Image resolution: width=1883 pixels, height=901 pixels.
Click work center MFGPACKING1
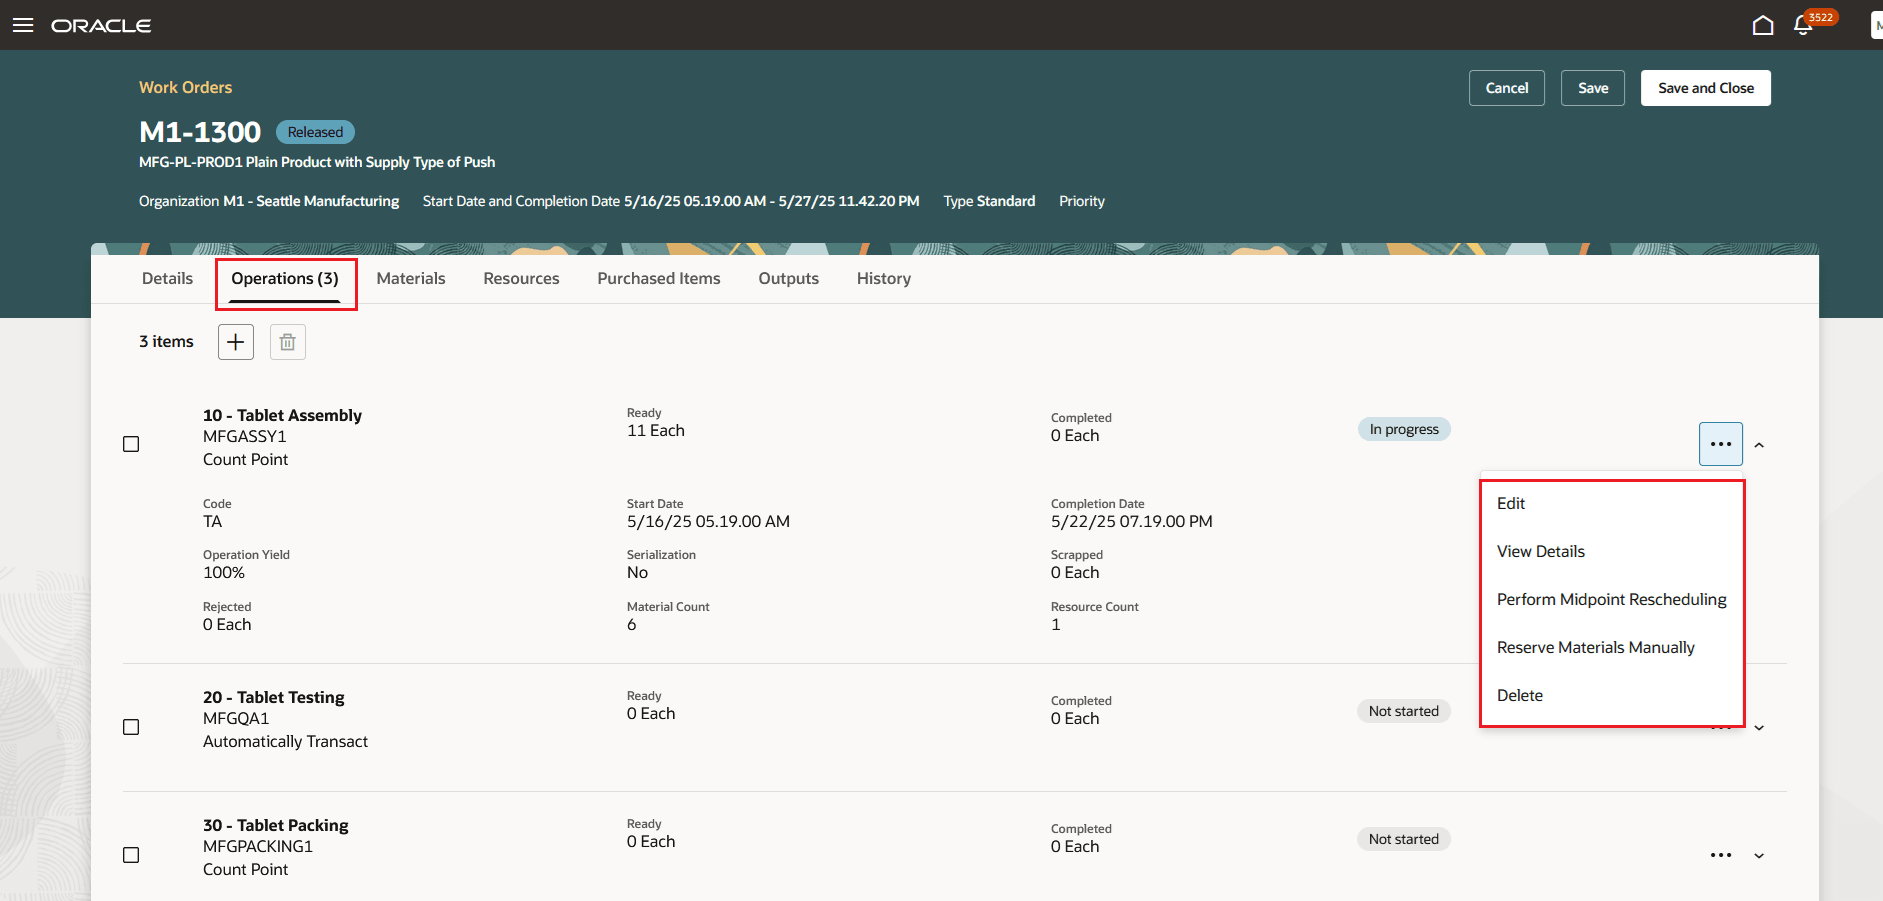tap(258, 847)
